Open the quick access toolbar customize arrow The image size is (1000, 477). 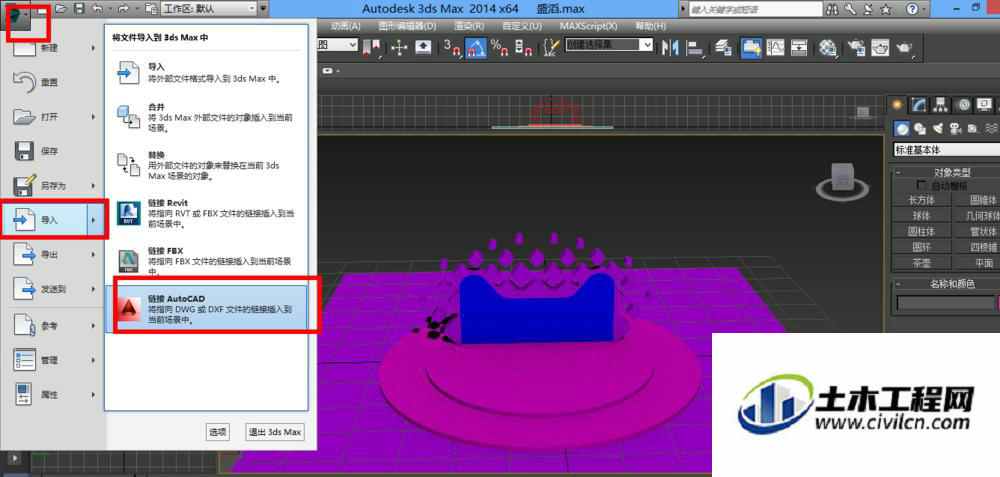click(263, 8)
